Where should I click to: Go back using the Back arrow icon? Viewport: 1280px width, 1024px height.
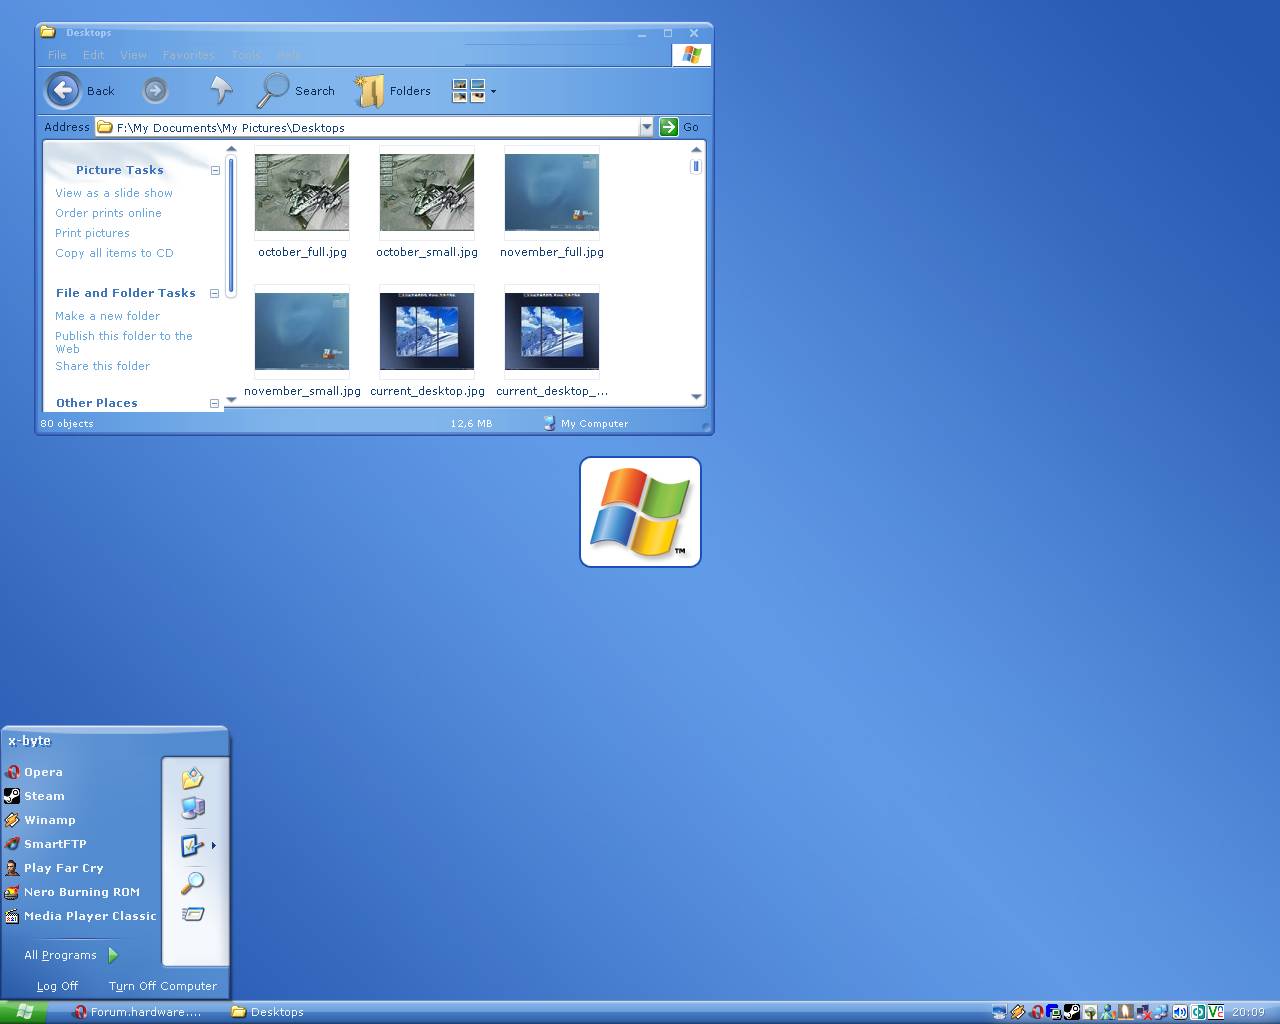point(62,91)
